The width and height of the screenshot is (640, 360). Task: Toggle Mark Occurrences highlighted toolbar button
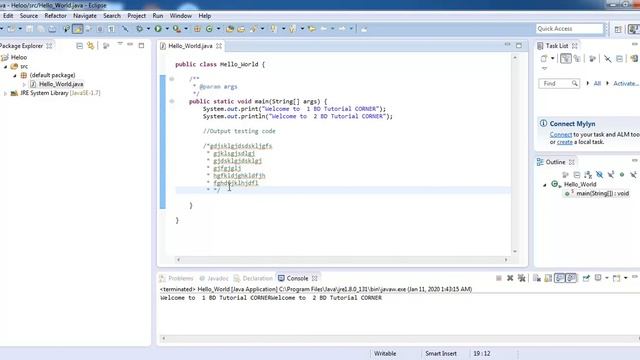[78, 29]
